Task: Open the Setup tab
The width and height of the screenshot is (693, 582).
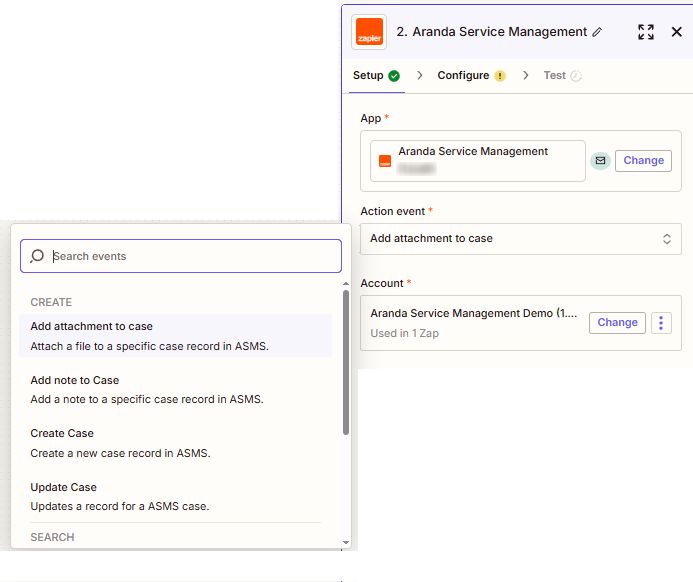Action: click(368, 76)
